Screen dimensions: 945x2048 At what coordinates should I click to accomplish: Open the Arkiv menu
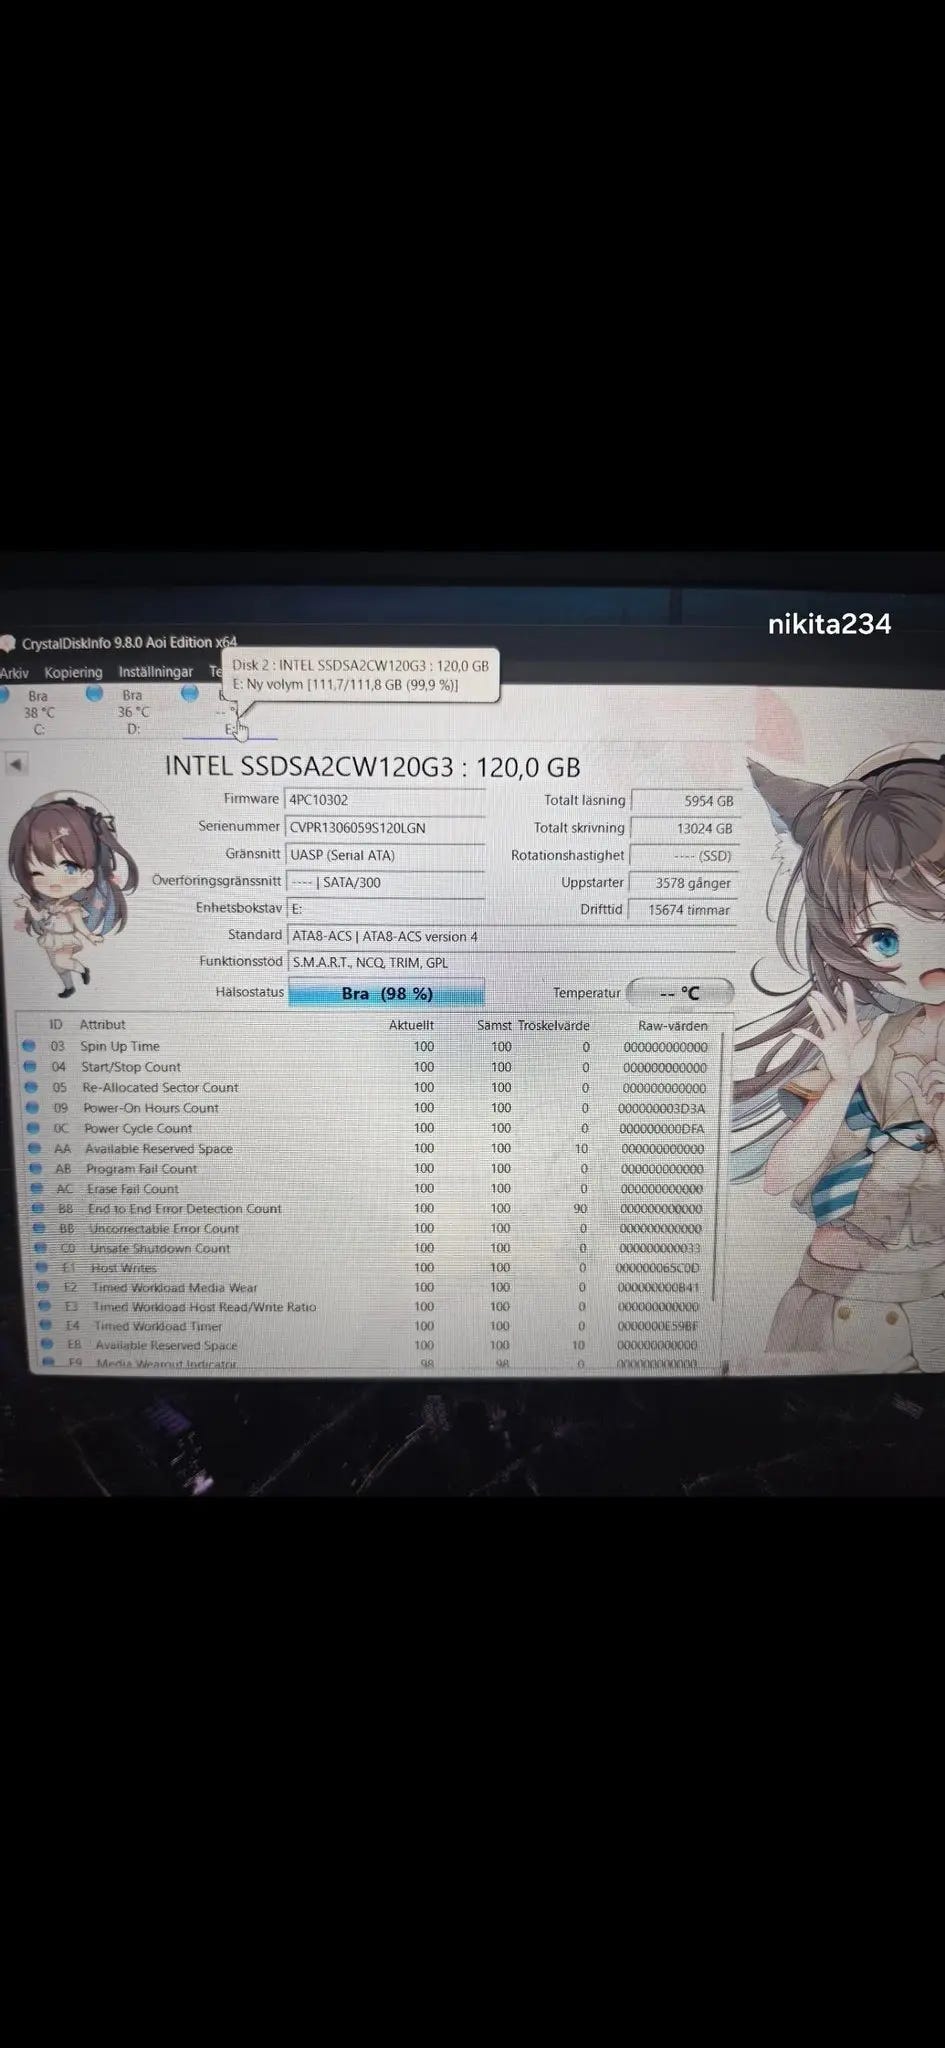click(x=14, y=673)
